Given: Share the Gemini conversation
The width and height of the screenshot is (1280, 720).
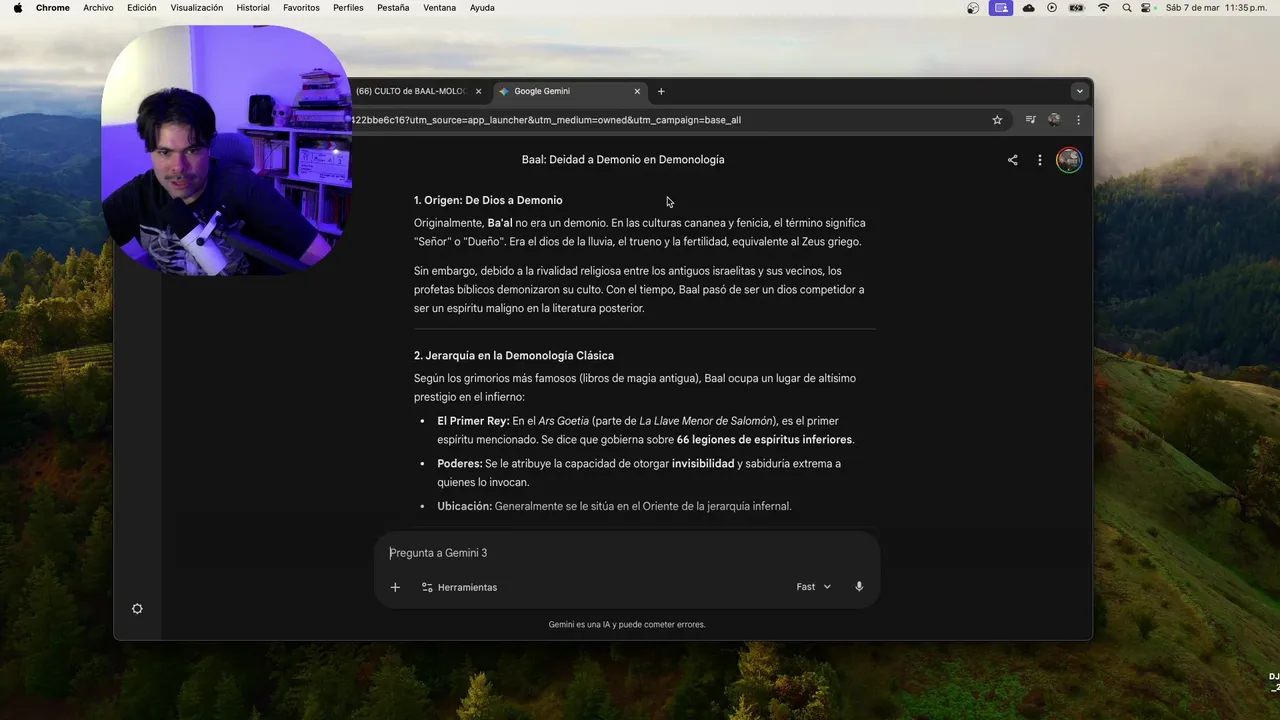Looking at the screenshot, I should pos(1012,160).
